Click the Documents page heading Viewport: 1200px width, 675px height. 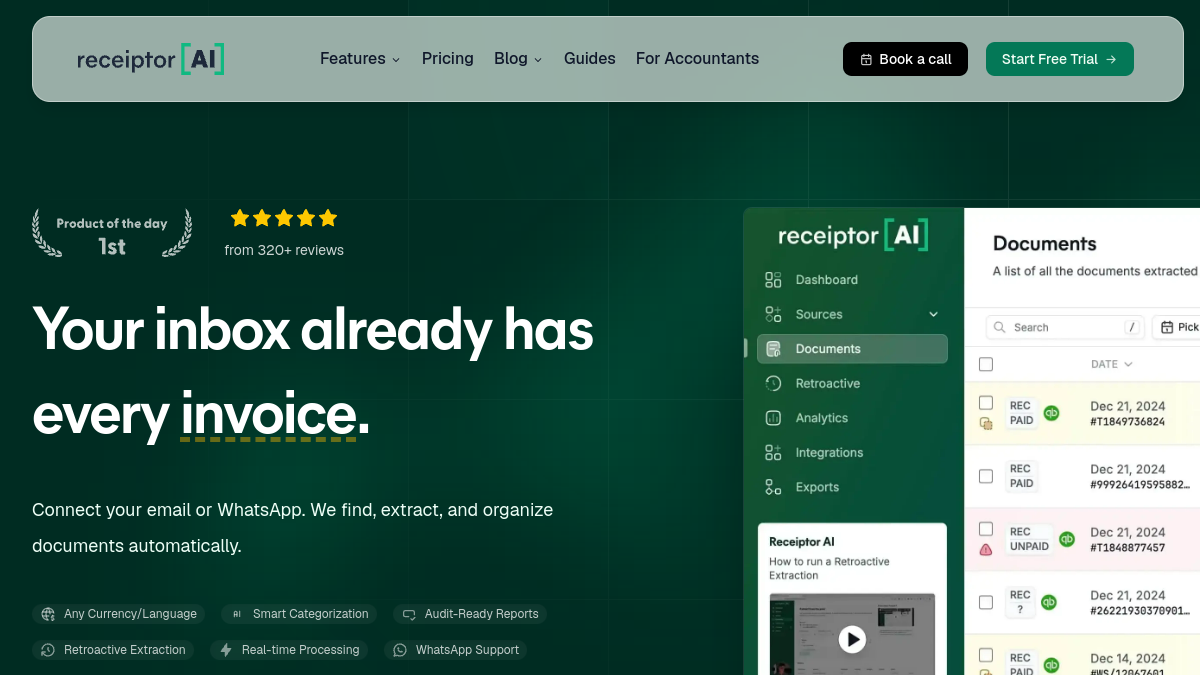point(1044,243)
